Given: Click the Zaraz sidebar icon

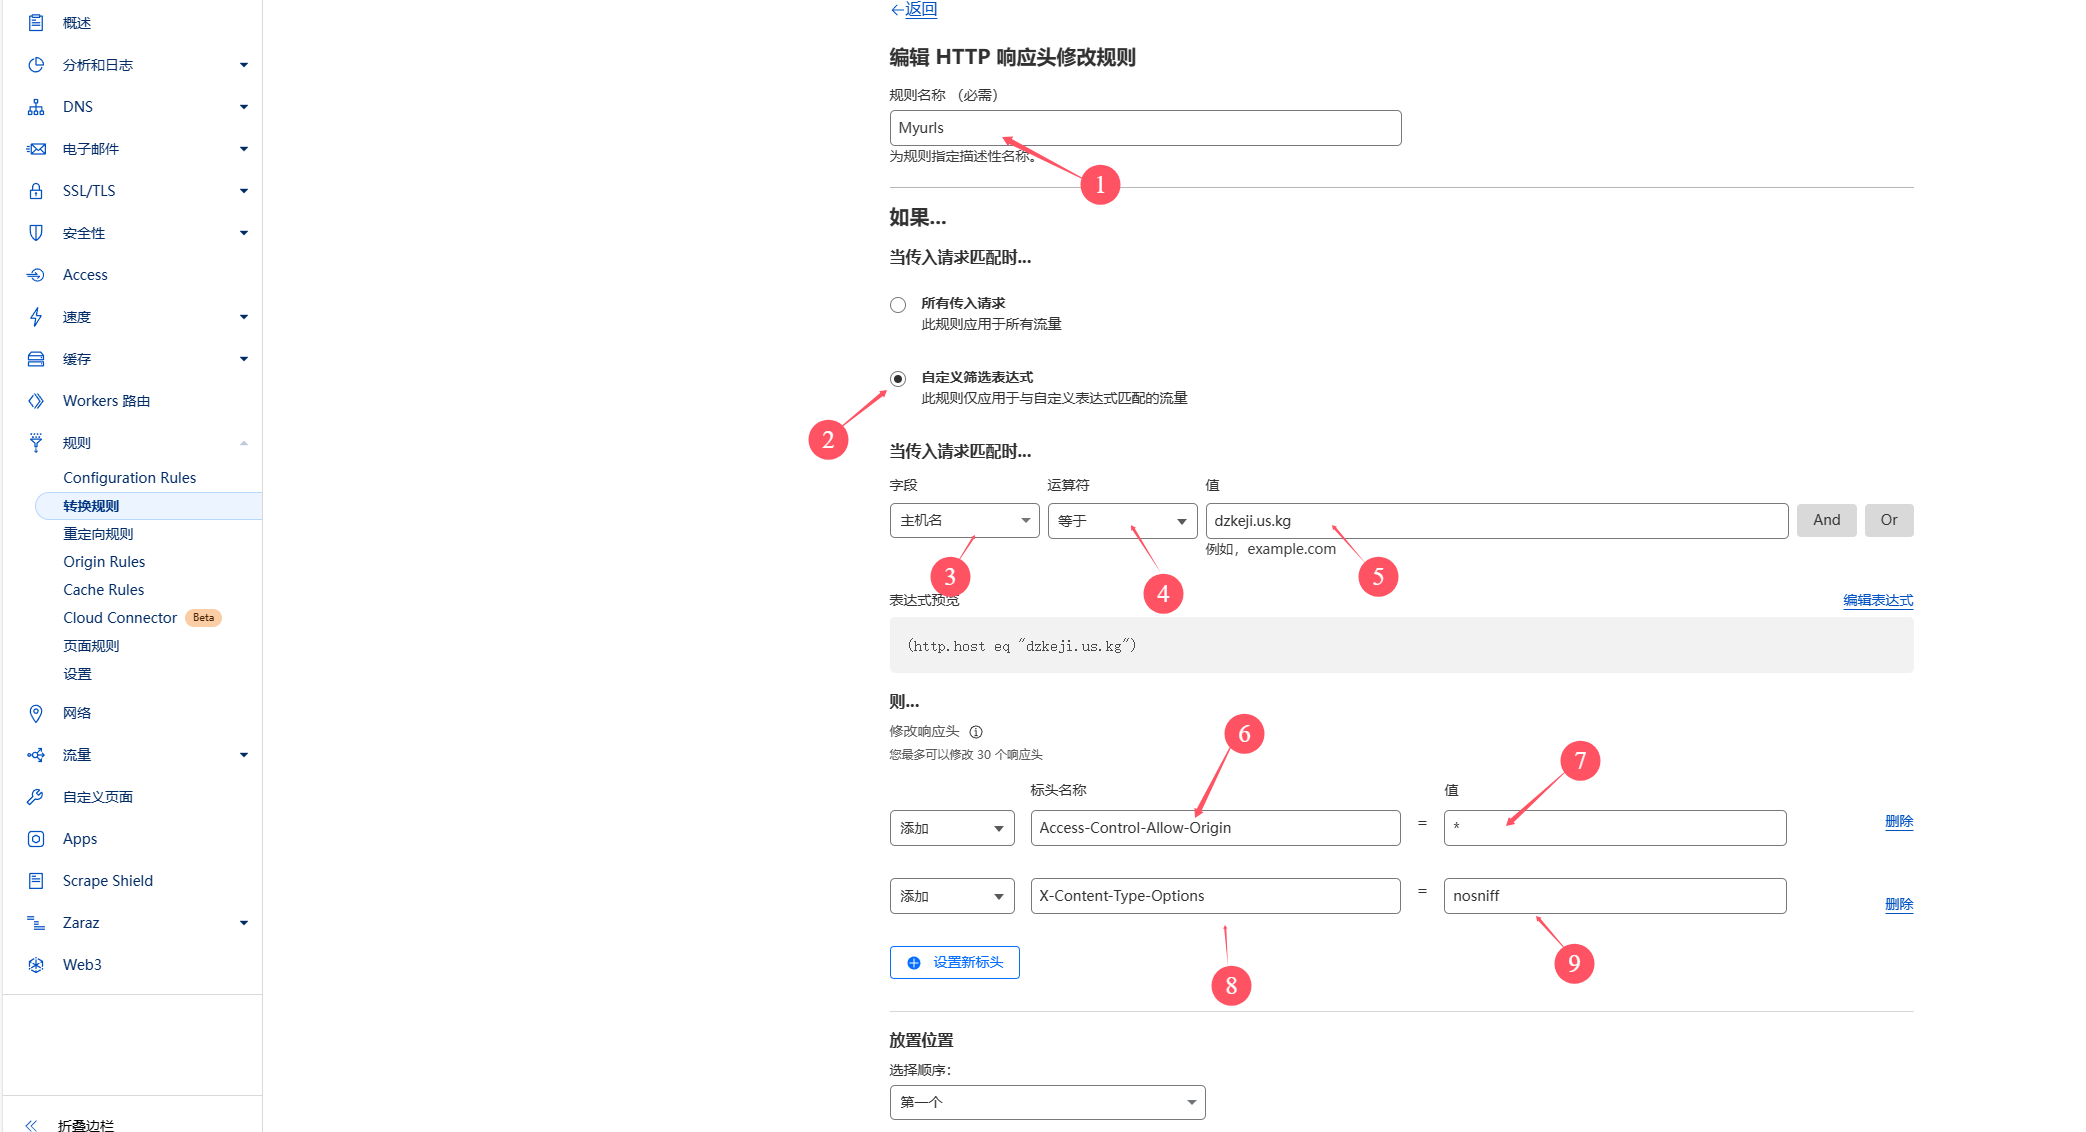Looking at the screenshot, I should coord(36,922).
